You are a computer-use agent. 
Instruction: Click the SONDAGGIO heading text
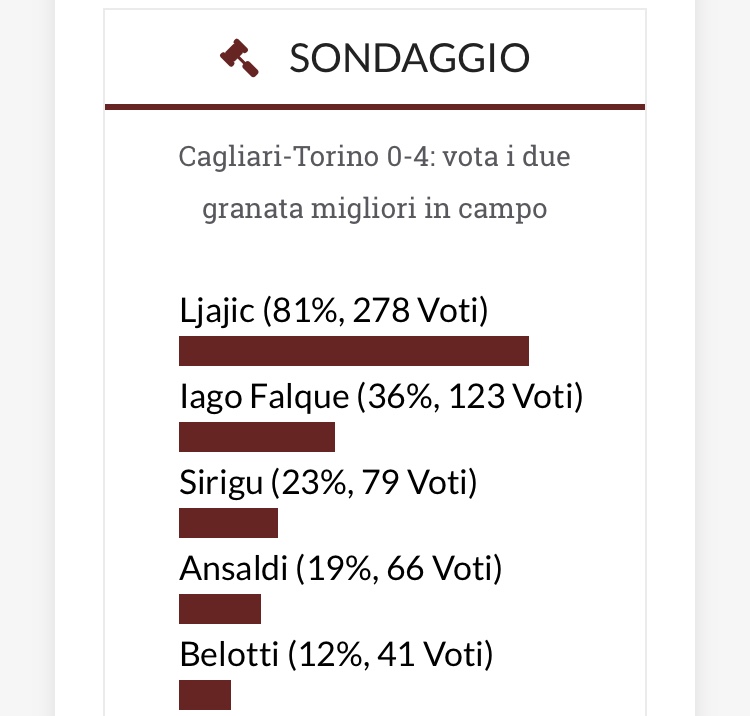coord(409,59)
